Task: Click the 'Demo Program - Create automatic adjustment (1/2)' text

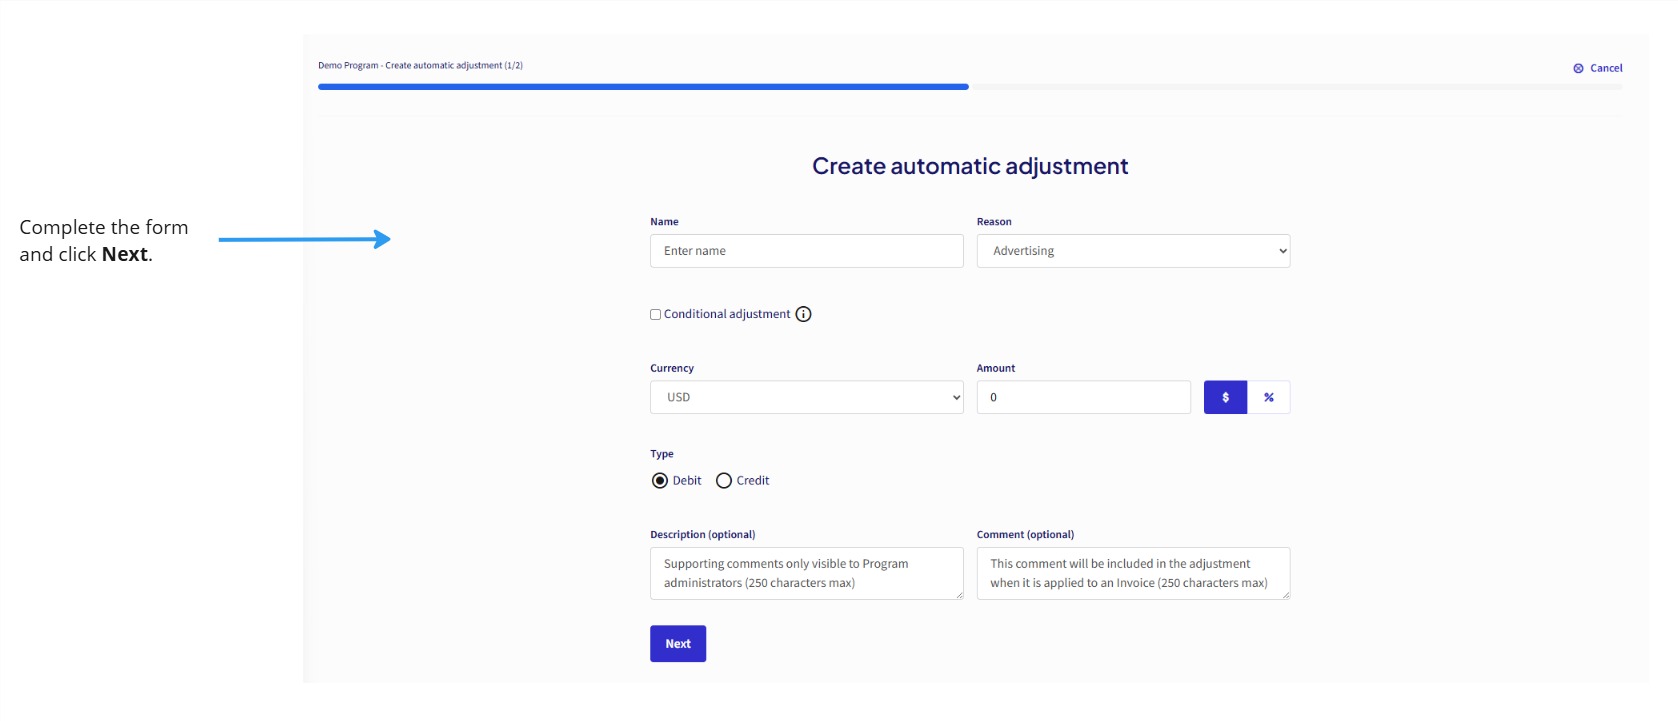Action: [x=420, y=66]
